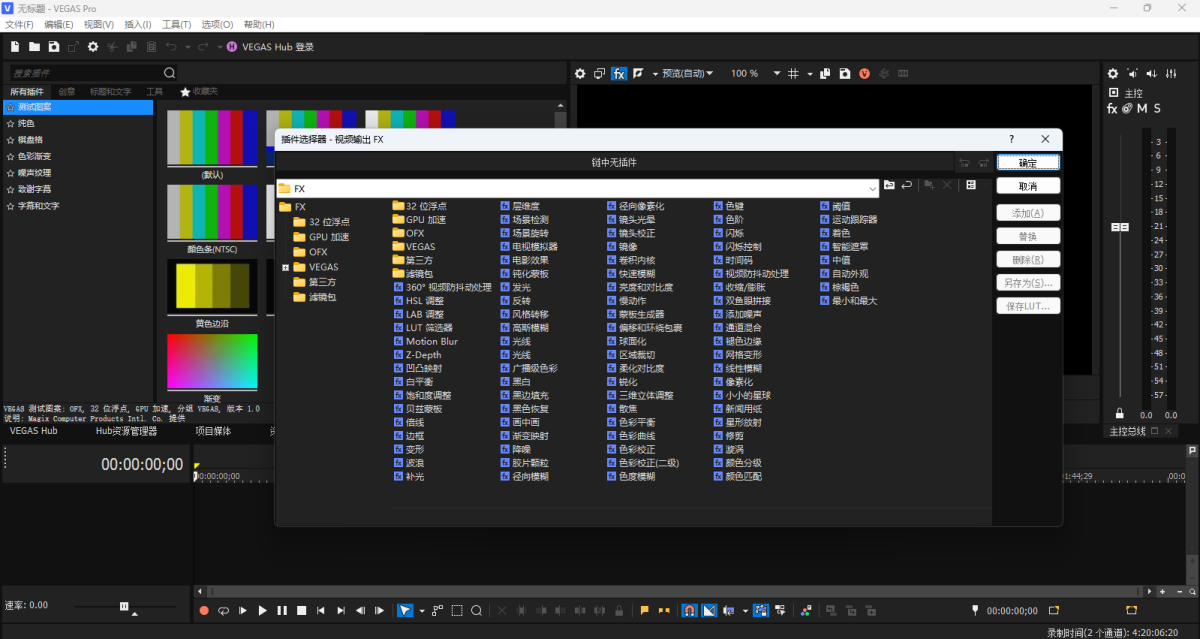
Task: Stop playback with the square Stop button
Action: click(x=301, y=610)
